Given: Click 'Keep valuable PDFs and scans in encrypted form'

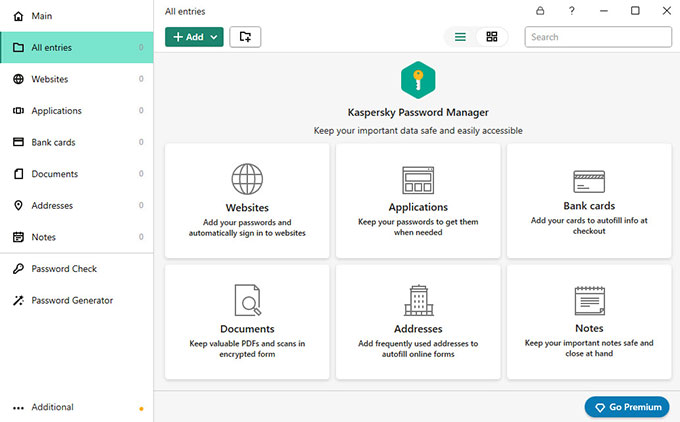Looking at the screenshot, I should 247,349.
